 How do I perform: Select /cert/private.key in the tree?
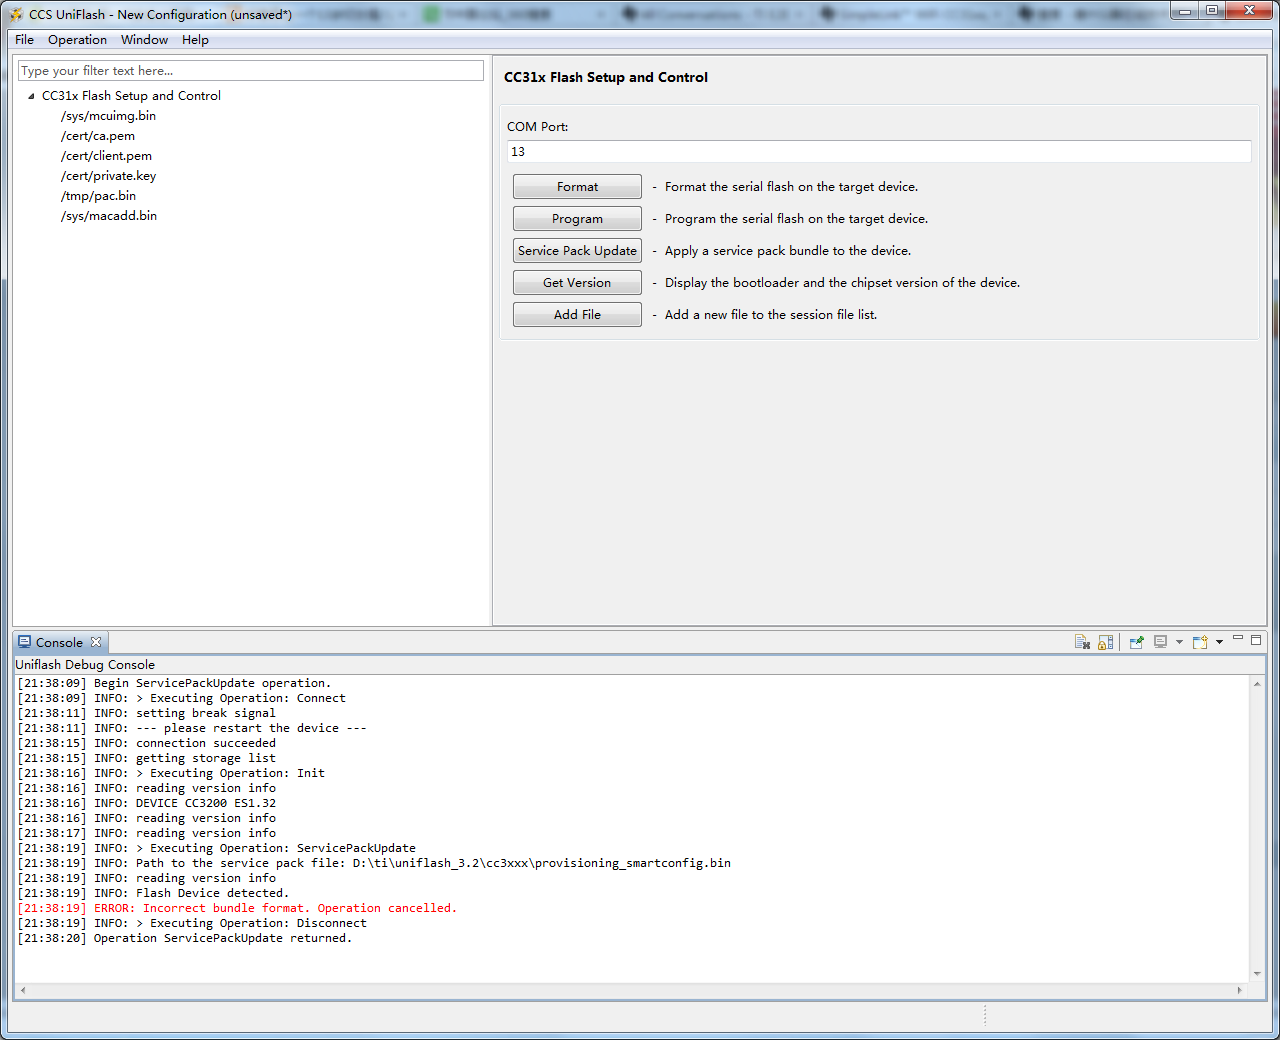click(108, 176)
